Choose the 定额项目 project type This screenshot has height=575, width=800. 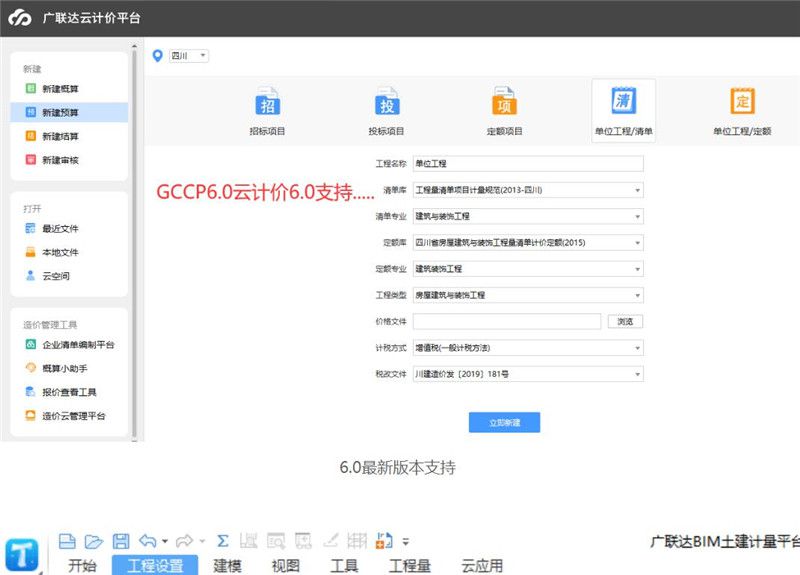(505, 111)
